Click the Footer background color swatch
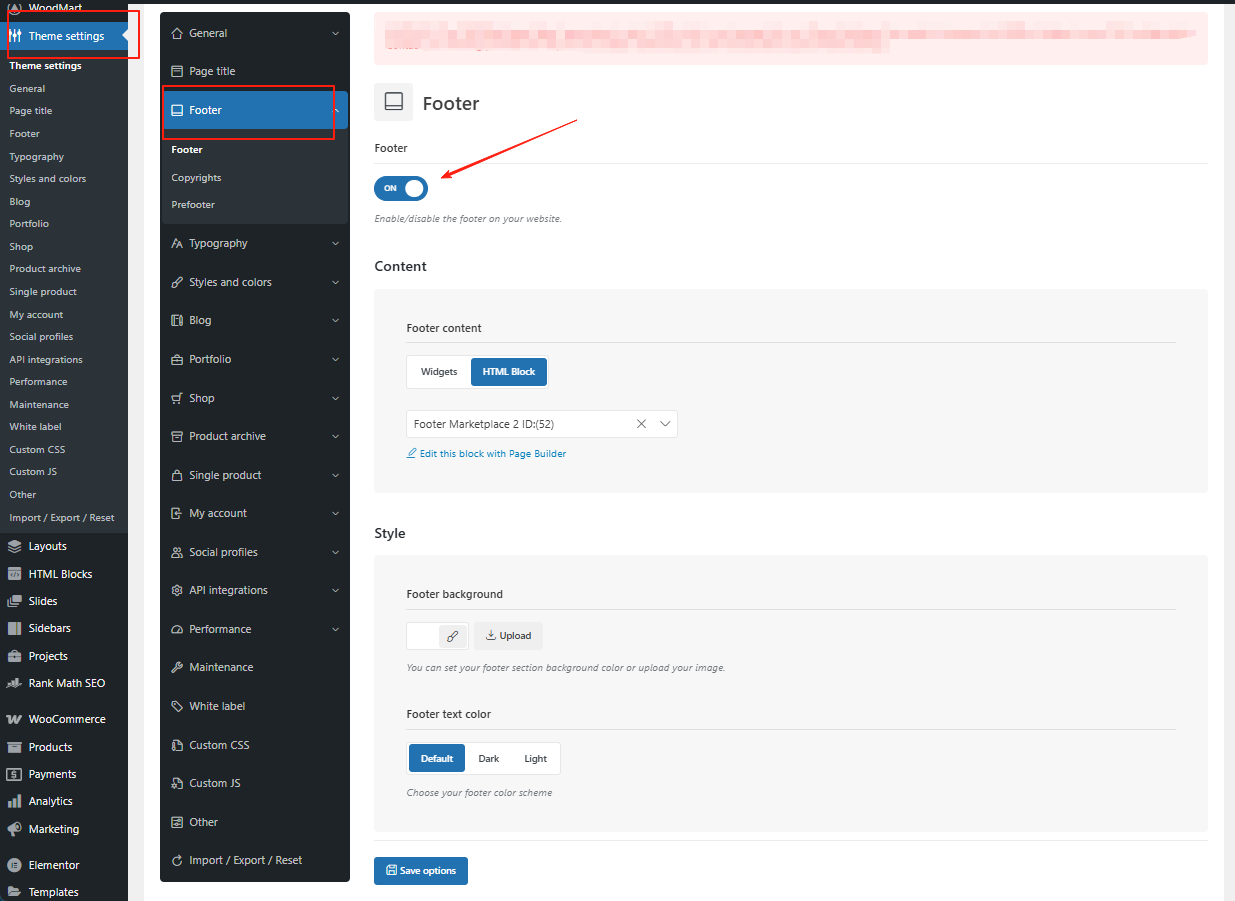Image resolution: width=1235 pixels, height=901 pixels. click(423, 636)
